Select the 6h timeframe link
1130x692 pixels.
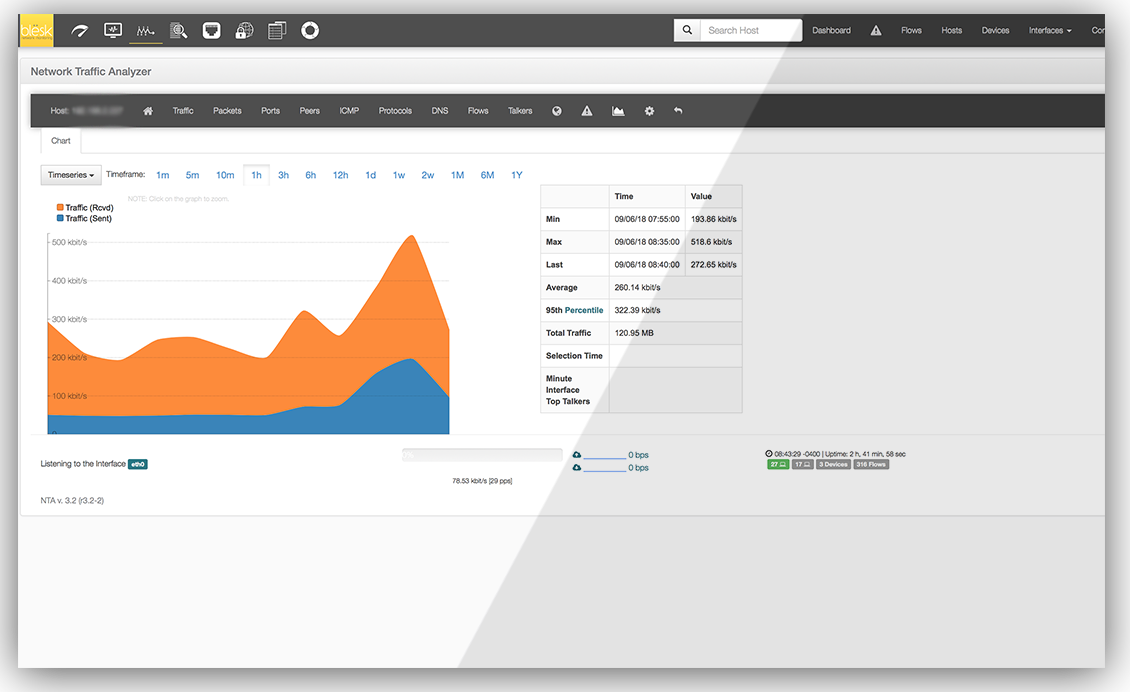pyautogui.click(x=311, y=175)
